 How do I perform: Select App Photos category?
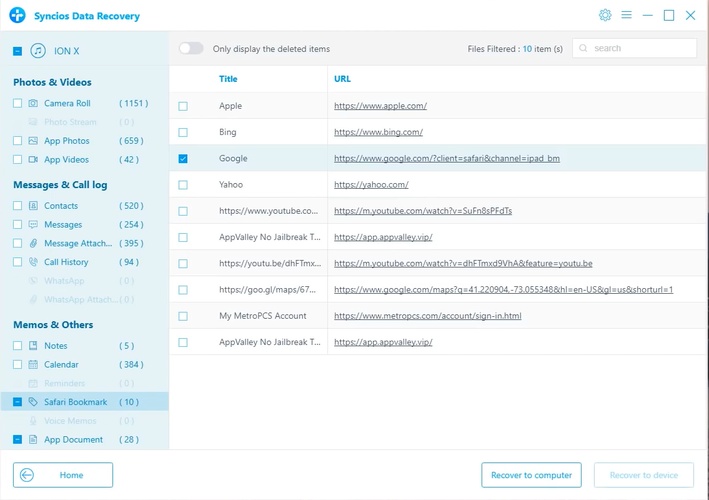click(x=67, y=141)
